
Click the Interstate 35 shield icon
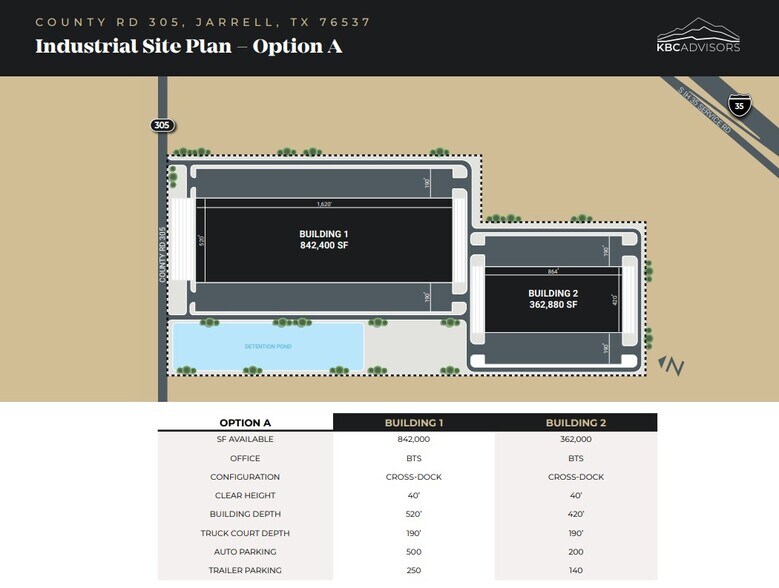tap(739, 105)
